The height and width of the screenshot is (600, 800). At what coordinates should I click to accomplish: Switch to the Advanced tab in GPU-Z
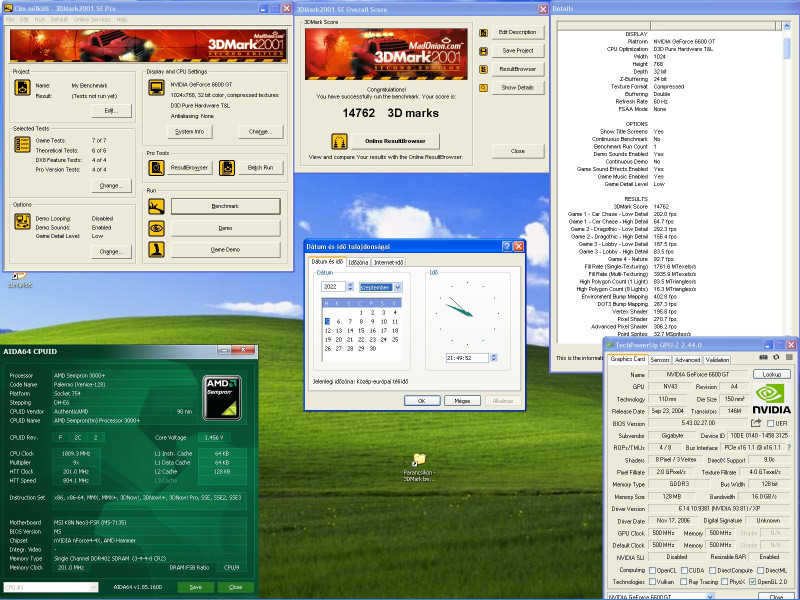[x=687, y=360]
